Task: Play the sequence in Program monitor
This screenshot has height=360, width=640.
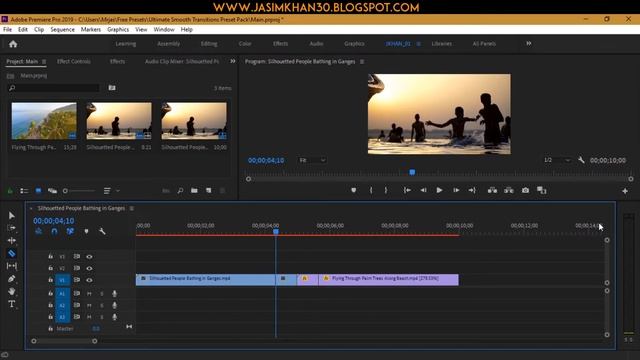Action: (439, 190)
